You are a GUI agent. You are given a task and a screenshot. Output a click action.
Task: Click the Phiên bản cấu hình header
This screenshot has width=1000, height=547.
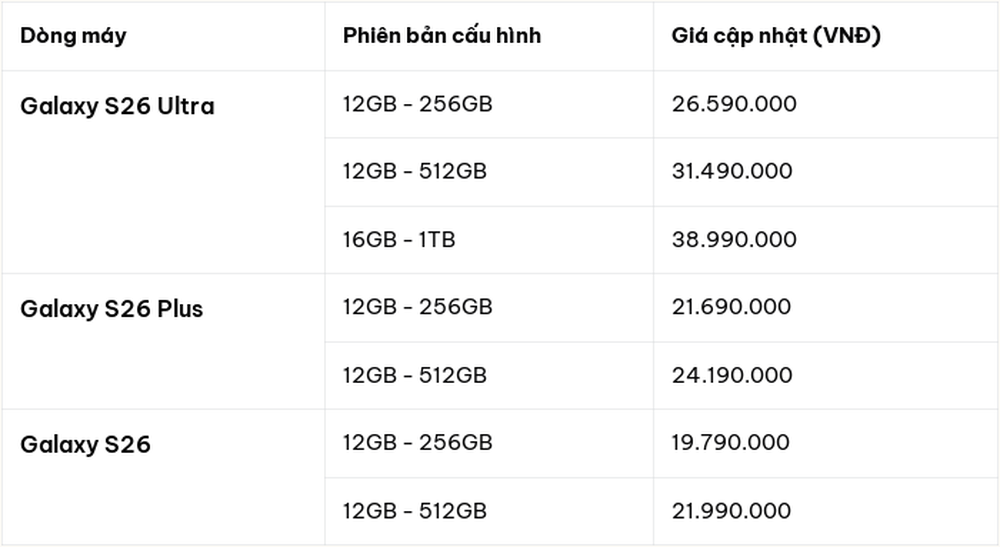[442, 35]
